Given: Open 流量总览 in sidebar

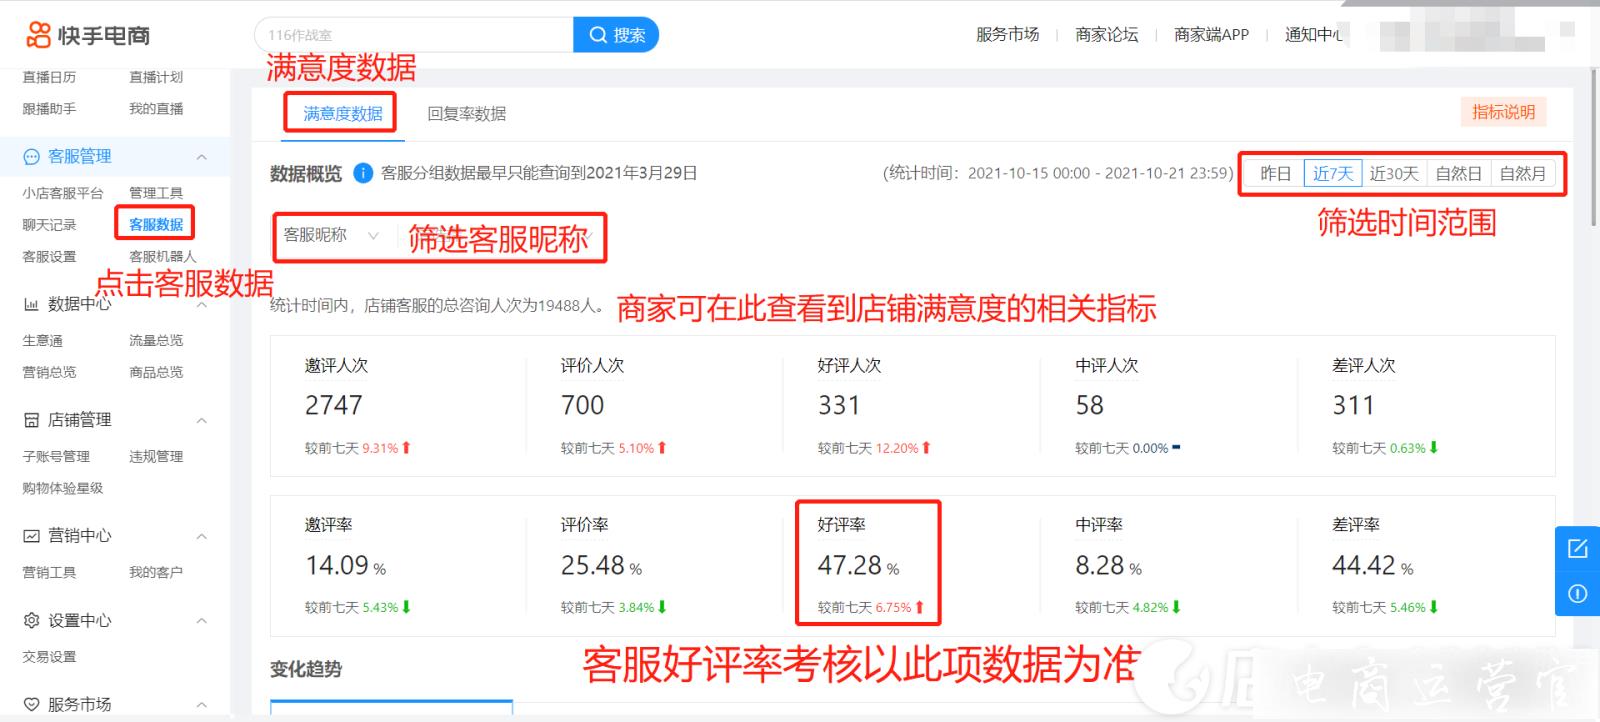Looking at the screenshot, I should click(156, 341).
